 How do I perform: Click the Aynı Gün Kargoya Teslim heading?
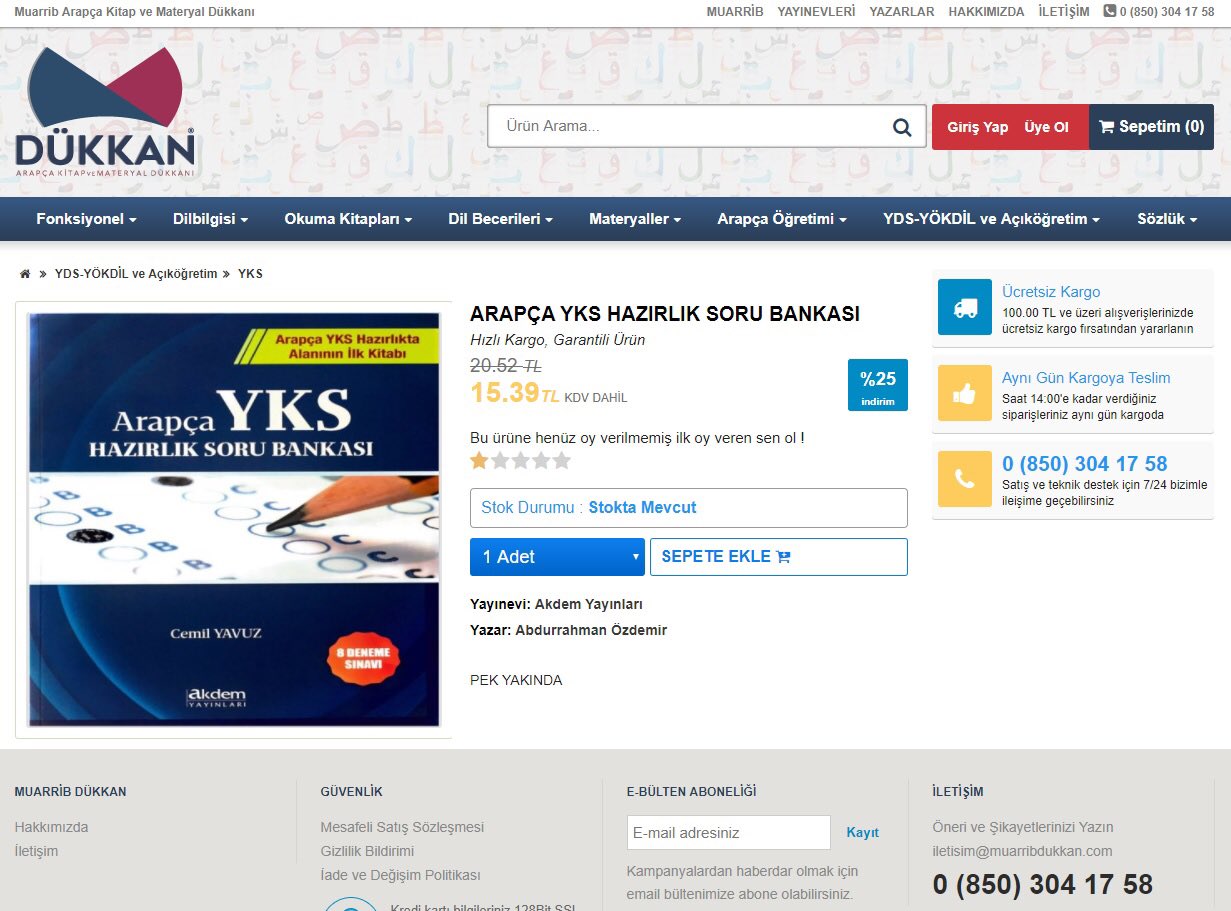tap(1086, 378)
